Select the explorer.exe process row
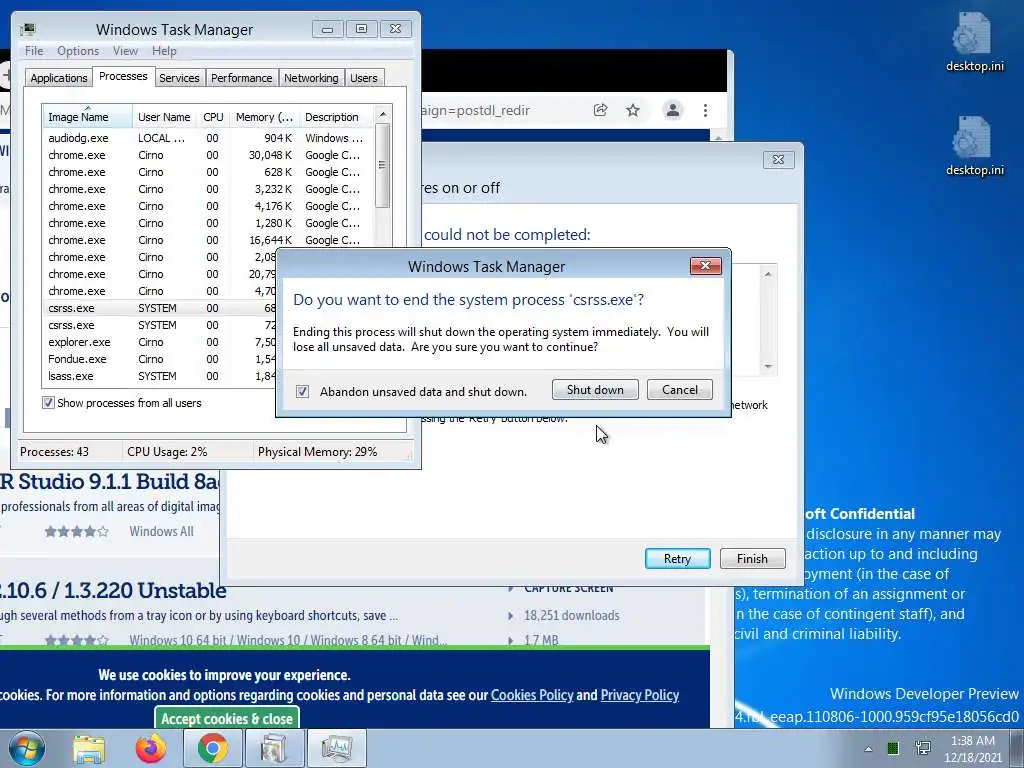Viewport: 1024px width, 768px height. 160,342
